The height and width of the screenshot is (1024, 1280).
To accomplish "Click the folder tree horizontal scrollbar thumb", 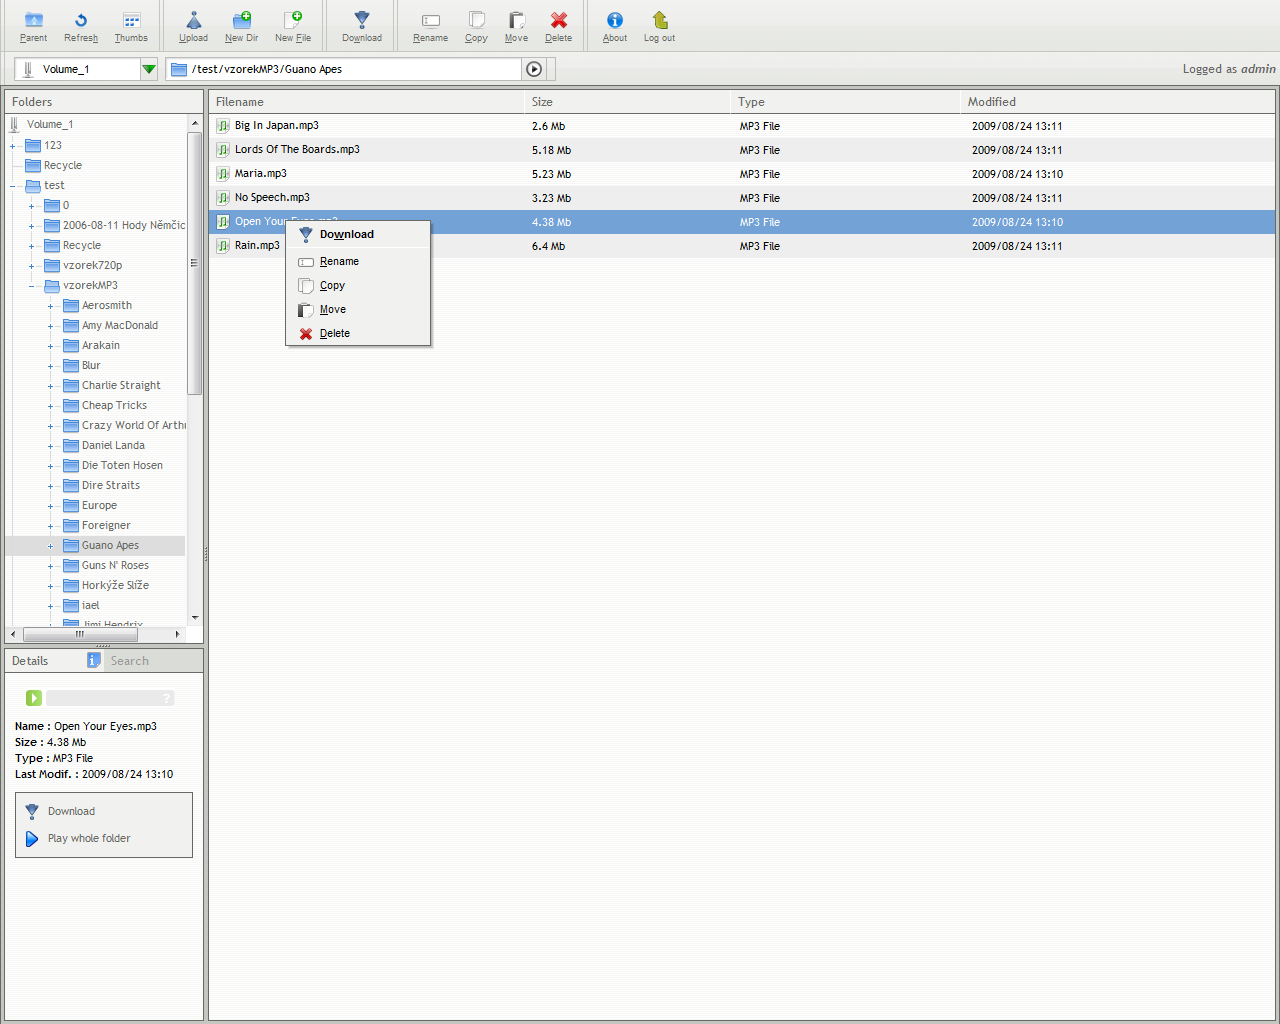I will pos(79,634).
